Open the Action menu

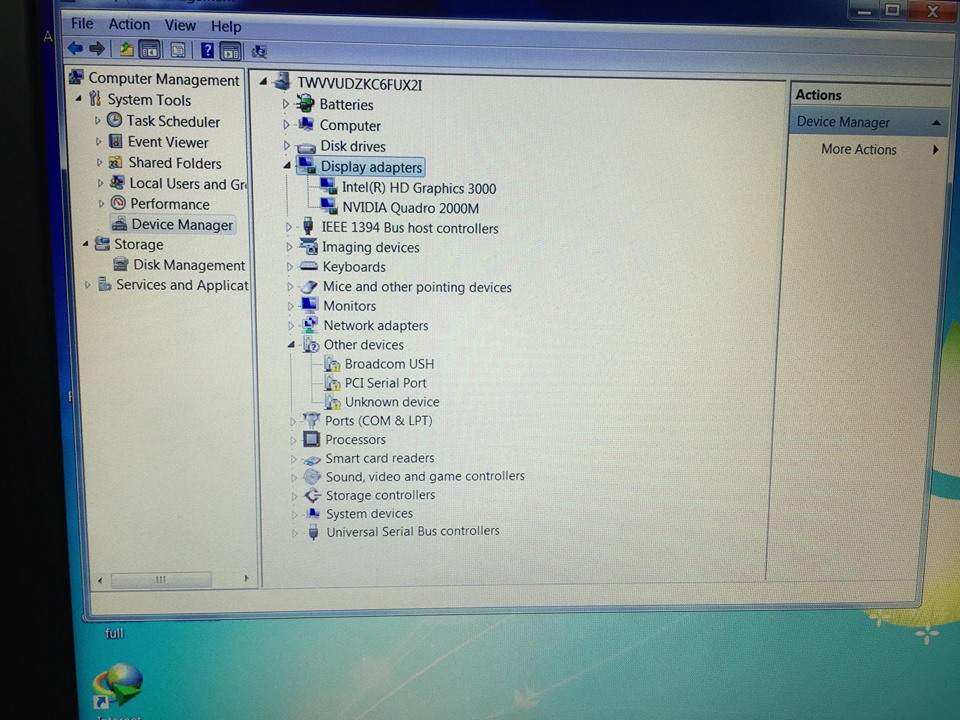tap(129, 24)
